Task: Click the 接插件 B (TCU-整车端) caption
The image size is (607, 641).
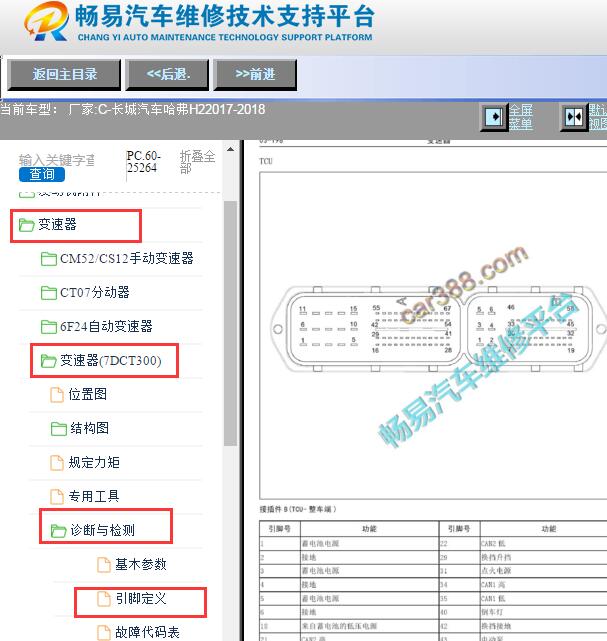Action: pos(298,509)
